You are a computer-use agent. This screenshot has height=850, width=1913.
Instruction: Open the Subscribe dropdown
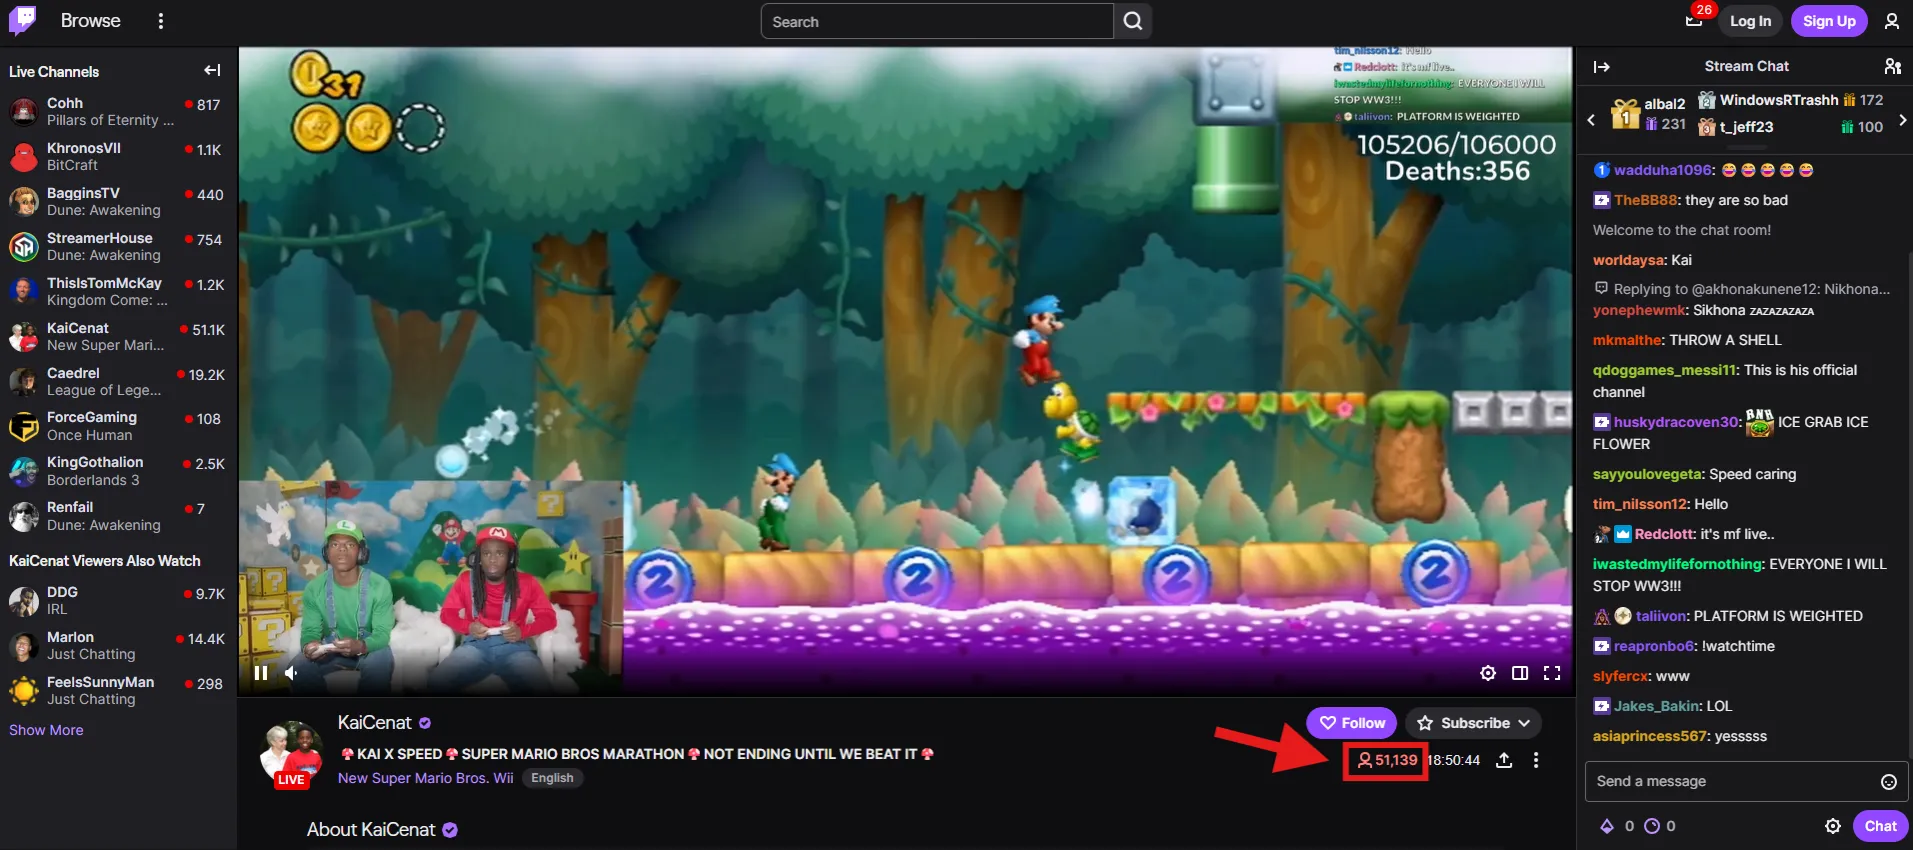pyautogui.click(x=1474, y=723)
